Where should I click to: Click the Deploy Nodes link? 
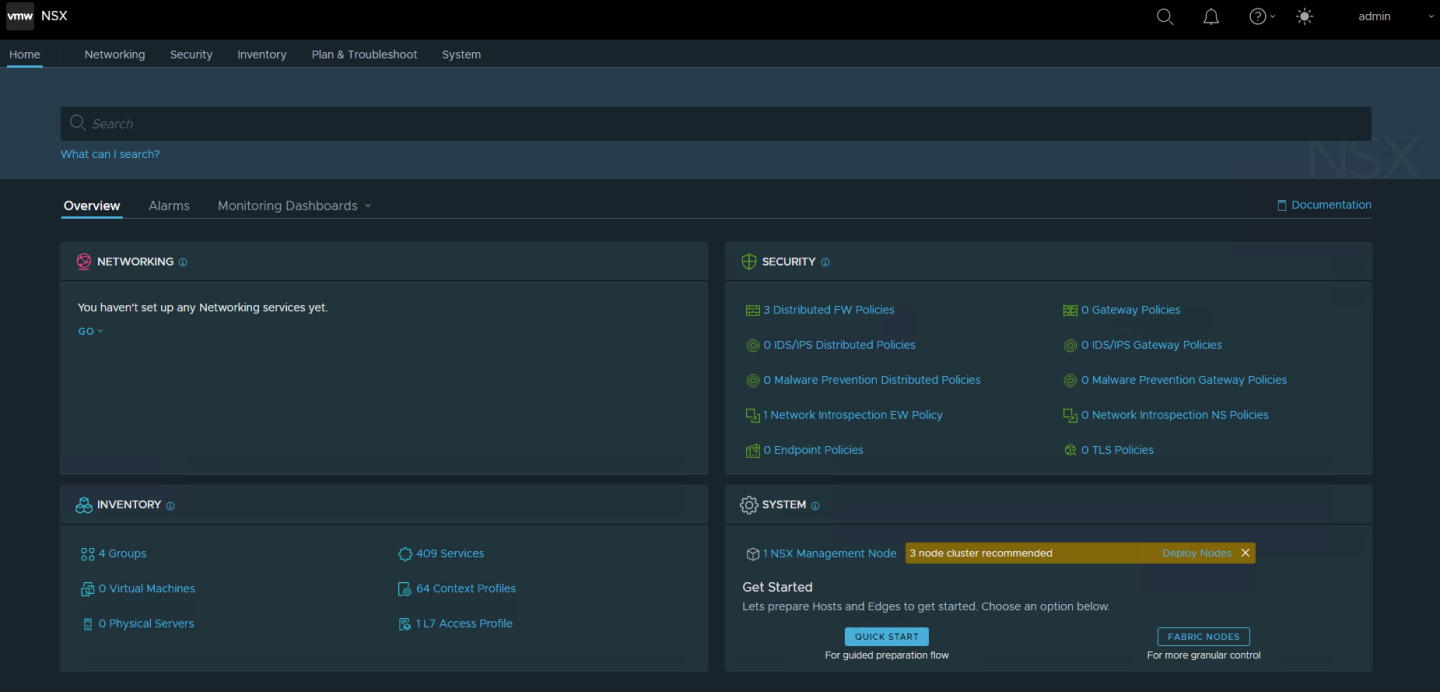(1196, 553)
